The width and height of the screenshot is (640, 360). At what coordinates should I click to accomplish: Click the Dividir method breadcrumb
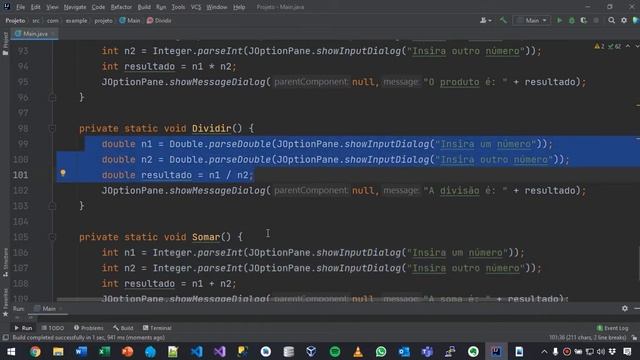(159, 20)
